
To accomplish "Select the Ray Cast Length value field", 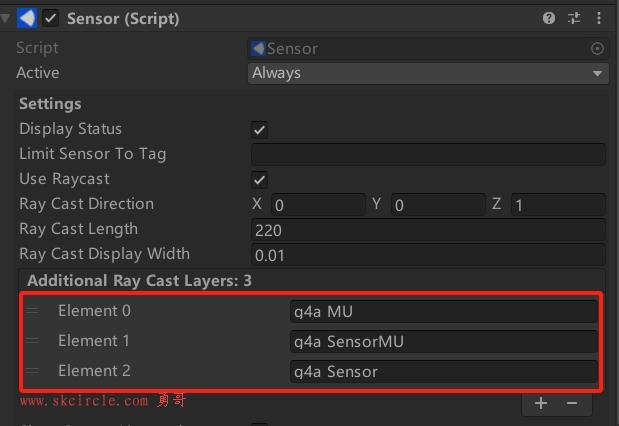I will (x=428, y=230).
